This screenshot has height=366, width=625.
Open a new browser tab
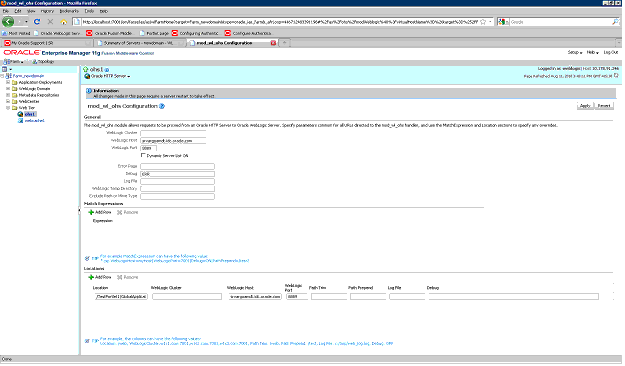[284, 43]
